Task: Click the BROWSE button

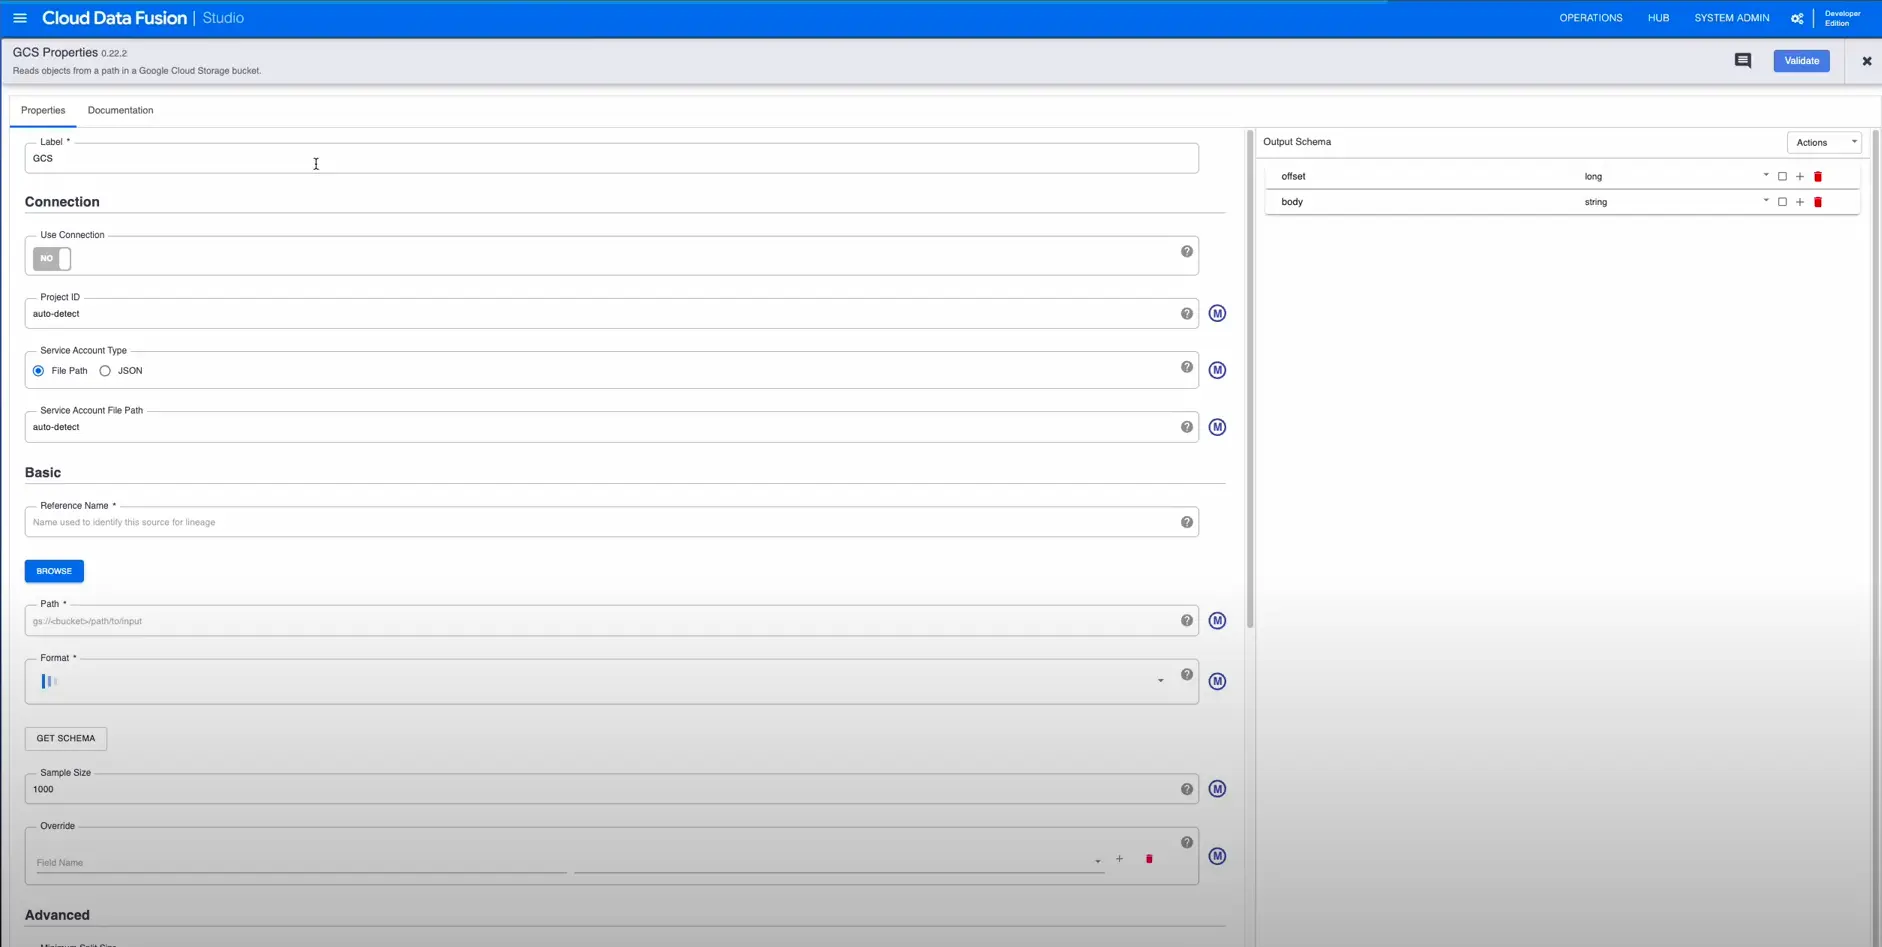Action: [54, 571]
